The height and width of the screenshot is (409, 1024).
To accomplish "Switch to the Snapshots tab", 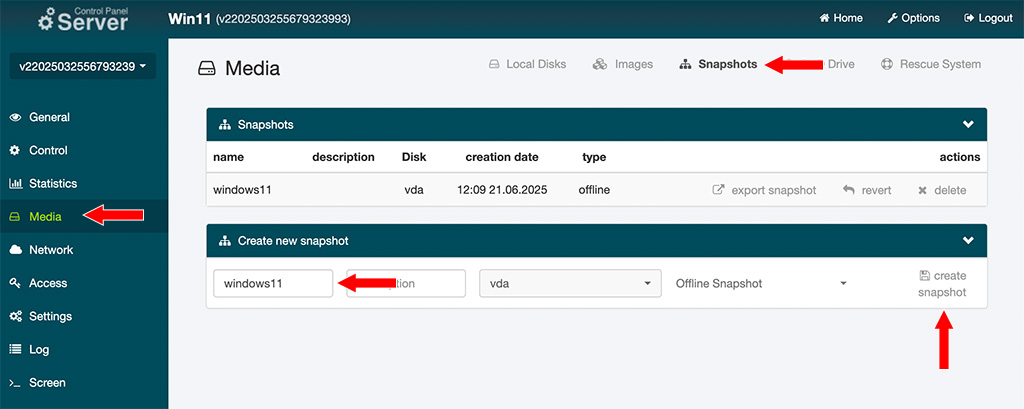I will coord(718,64).
